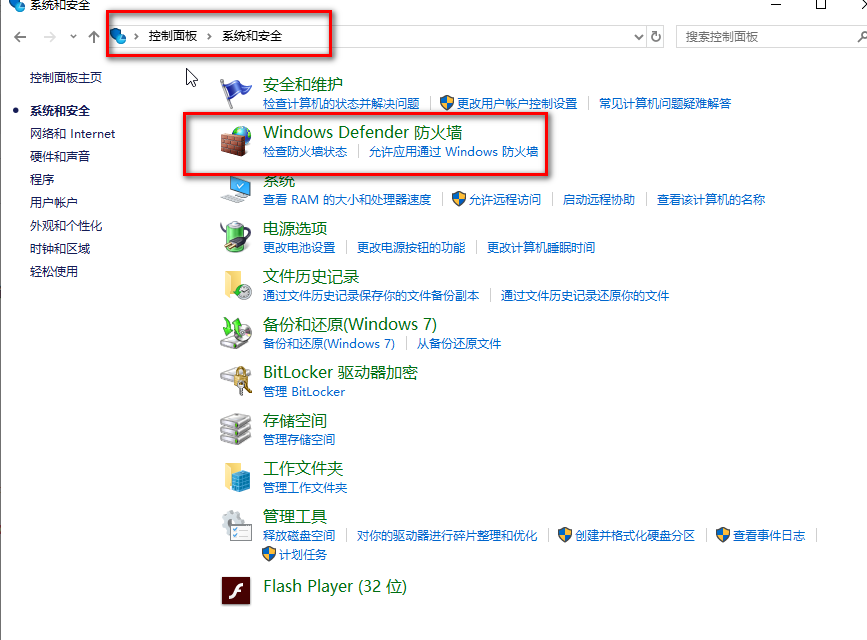Expand recent pages next to the forward arrow

(71, 36)
